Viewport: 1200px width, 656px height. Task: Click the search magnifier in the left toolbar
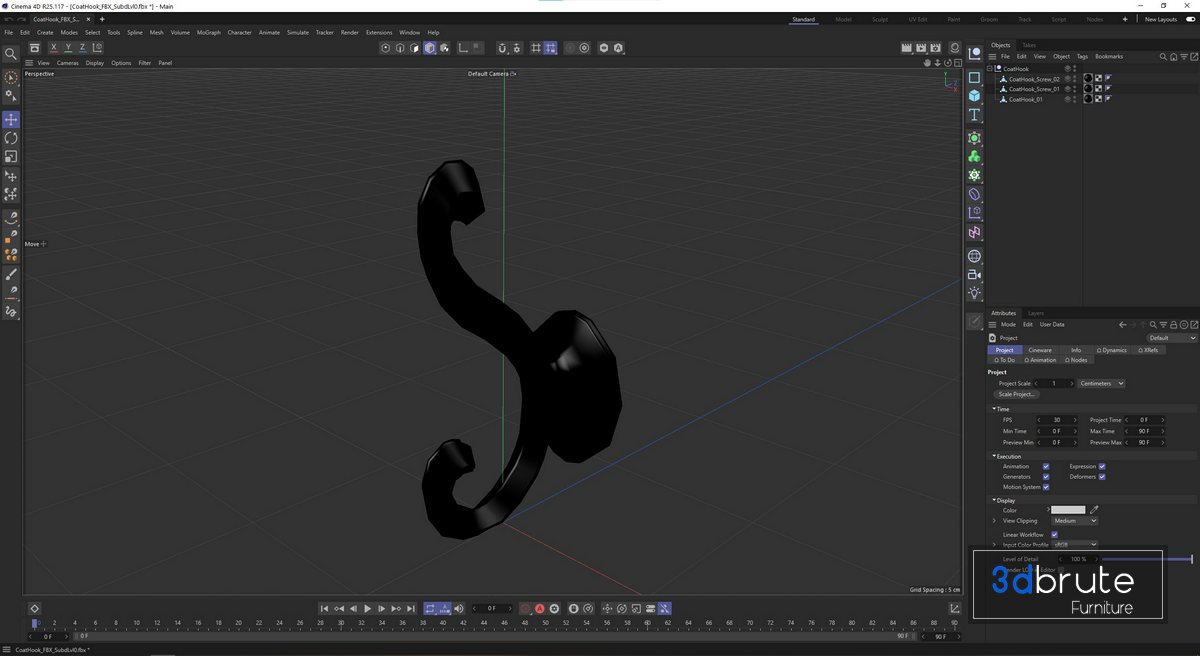click(x=11, y=54)
